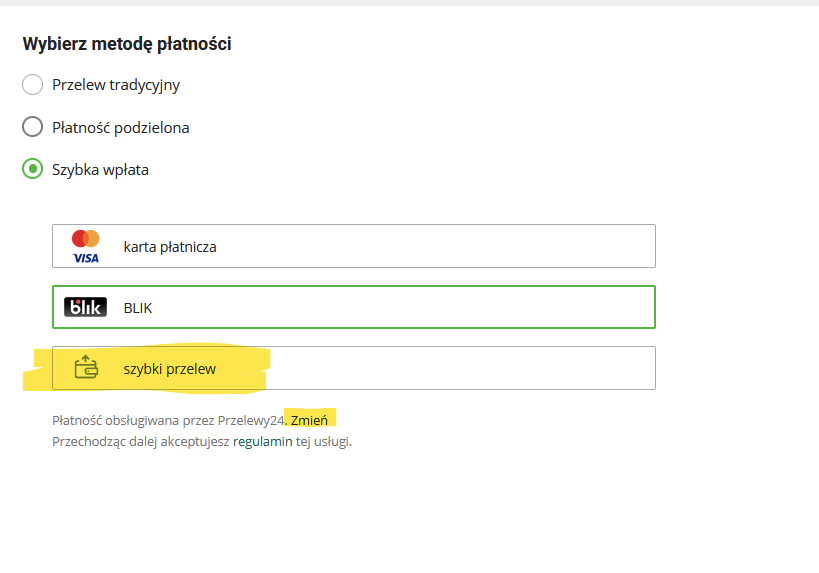The width and height of the screenshot is (819, 573).
Task: Pick the szybki przelew payment label
Action: point(170,369)
